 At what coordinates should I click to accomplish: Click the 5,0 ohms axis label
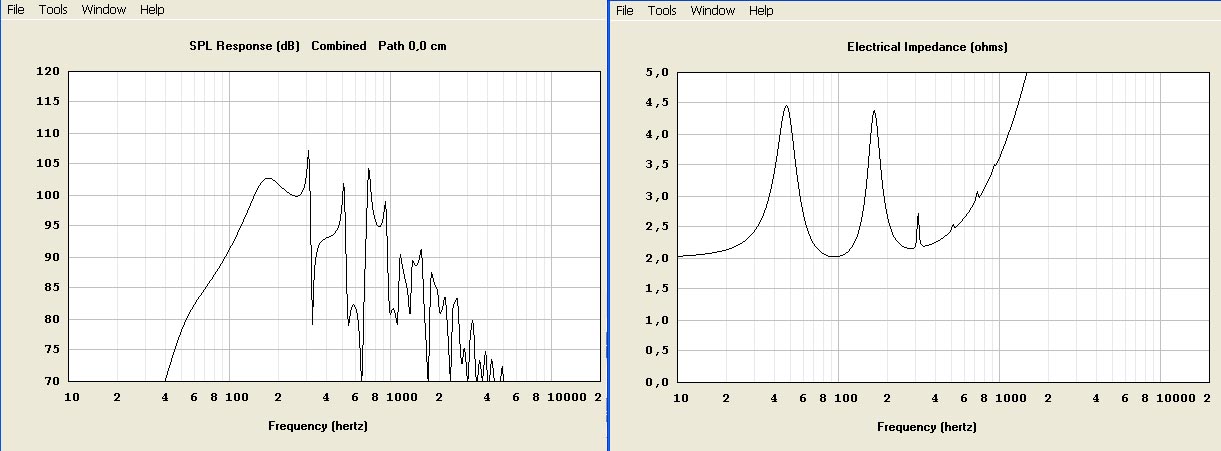(x=656, y=72)
